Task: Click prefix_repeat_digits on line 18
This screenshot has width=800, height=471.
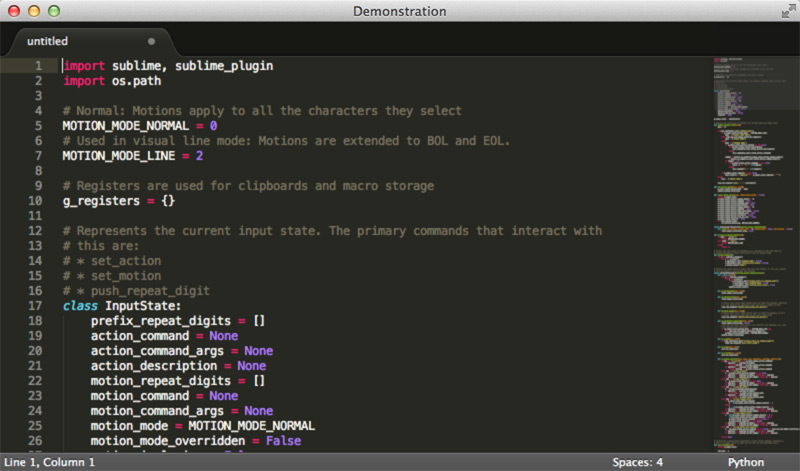Action: [161, 321]
